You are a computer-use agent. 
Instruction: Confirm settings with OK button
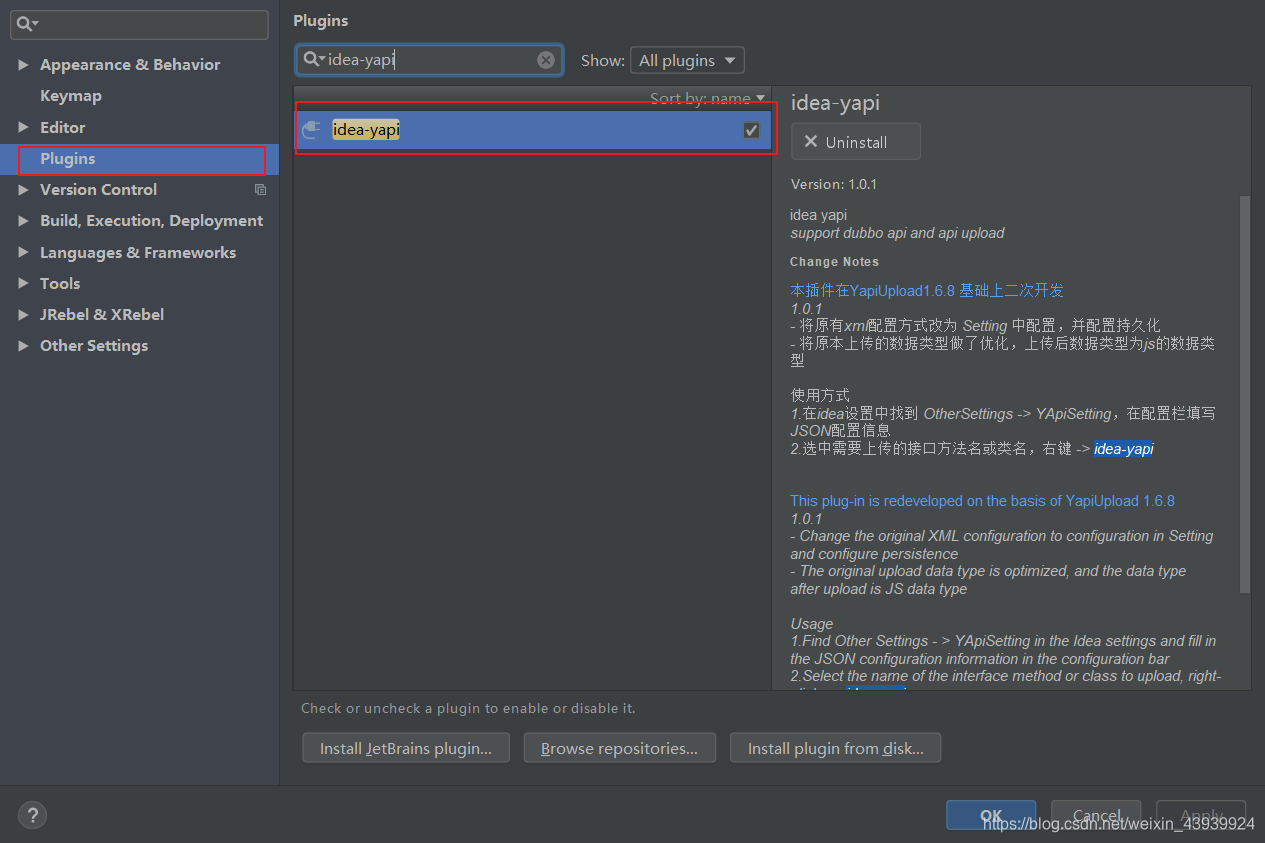coord(991,815)
